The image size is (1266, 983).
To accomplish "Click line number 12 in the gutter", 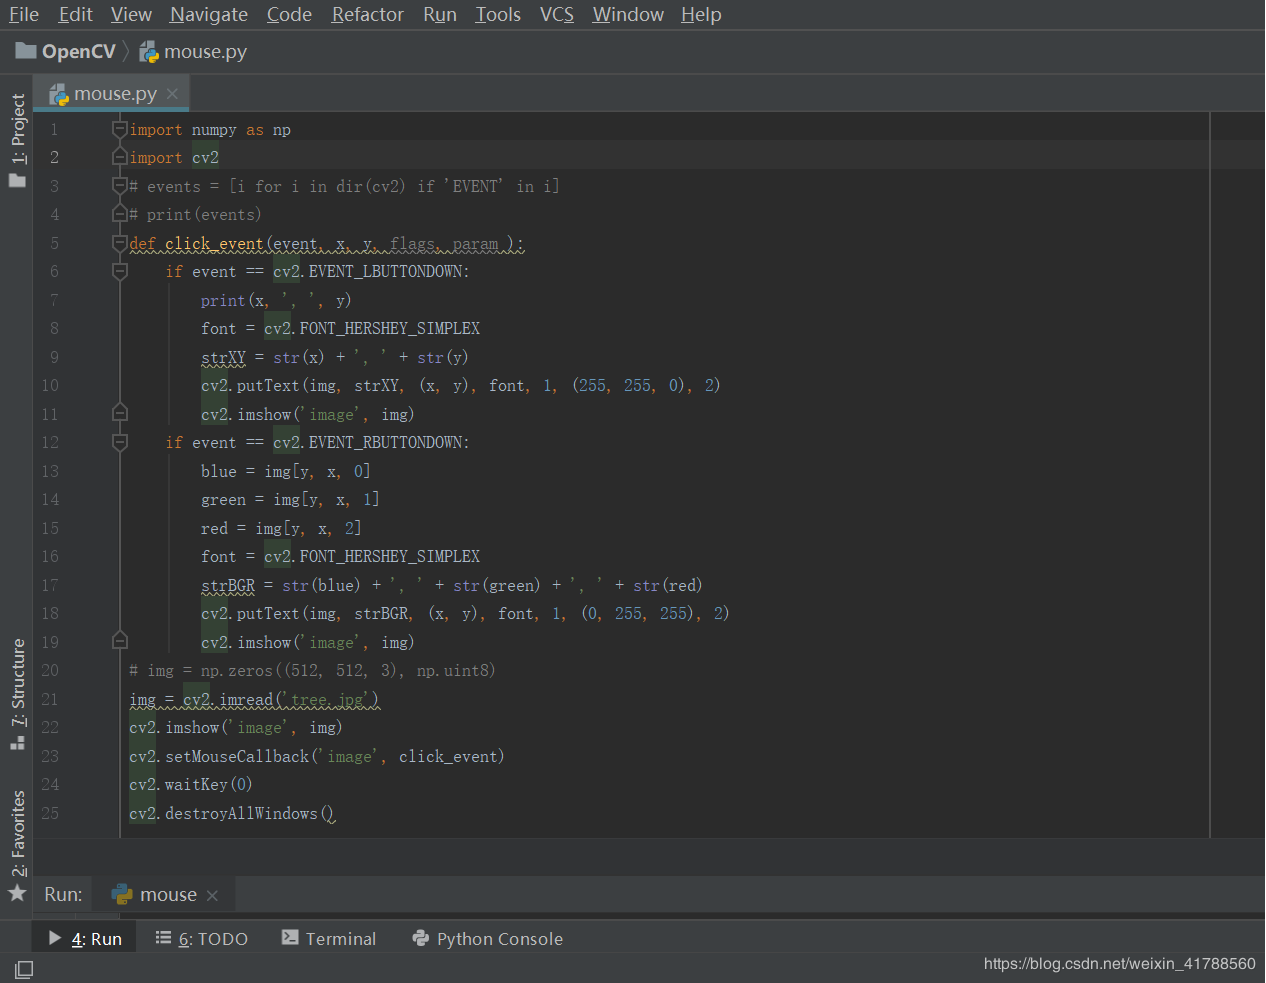I will pos(50,442).
